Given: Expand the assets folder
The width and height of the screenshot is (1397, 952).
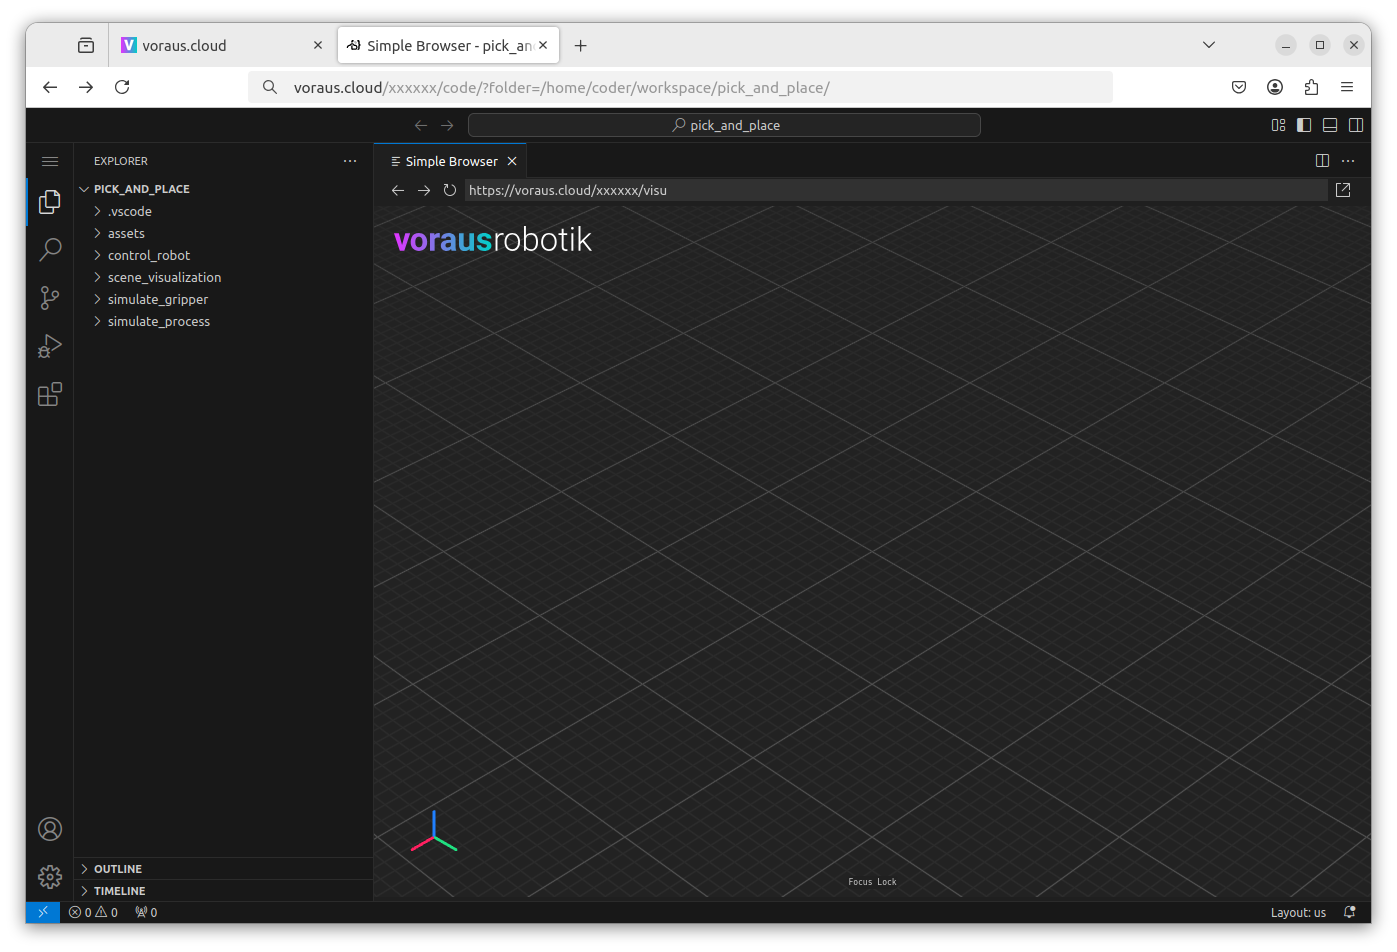Looking at the screenshot, I should click(223, 233).
